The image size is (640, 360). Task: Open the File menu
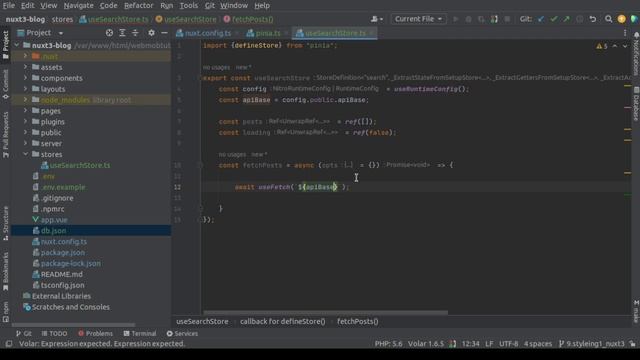[9, 6]
